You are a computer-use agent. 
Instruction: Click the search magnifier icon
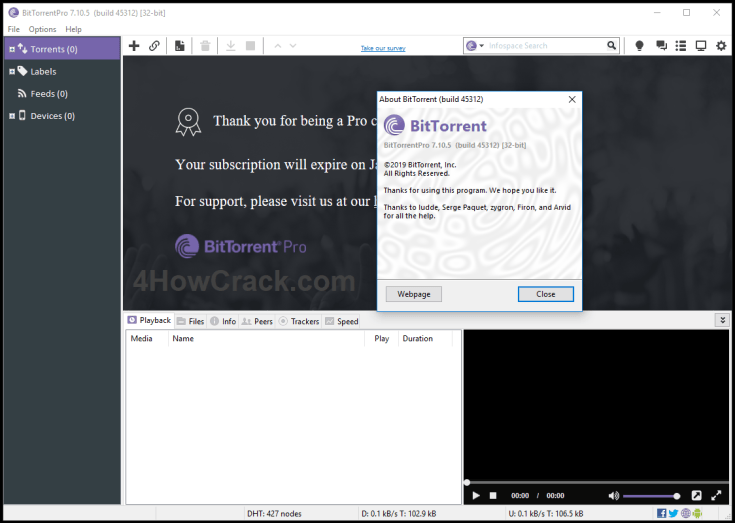(611, 45)
